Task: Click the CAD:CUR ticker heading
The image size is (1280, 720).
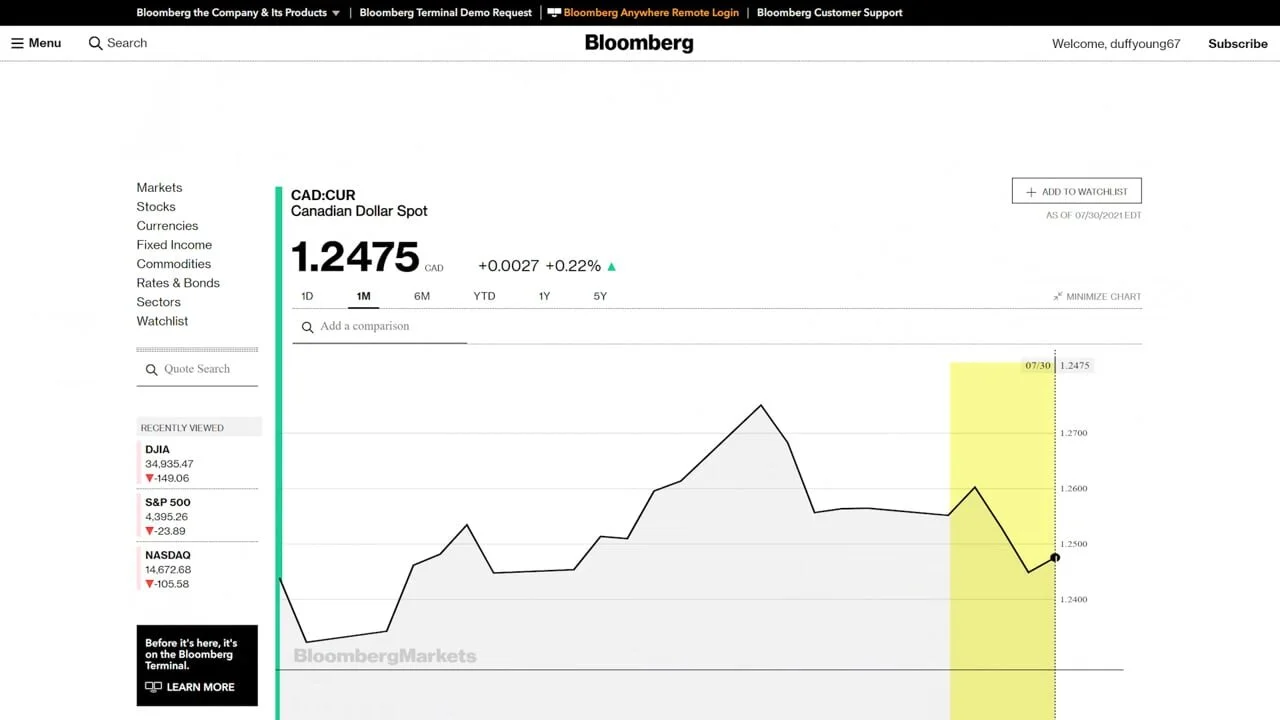Action: (323, 195)
